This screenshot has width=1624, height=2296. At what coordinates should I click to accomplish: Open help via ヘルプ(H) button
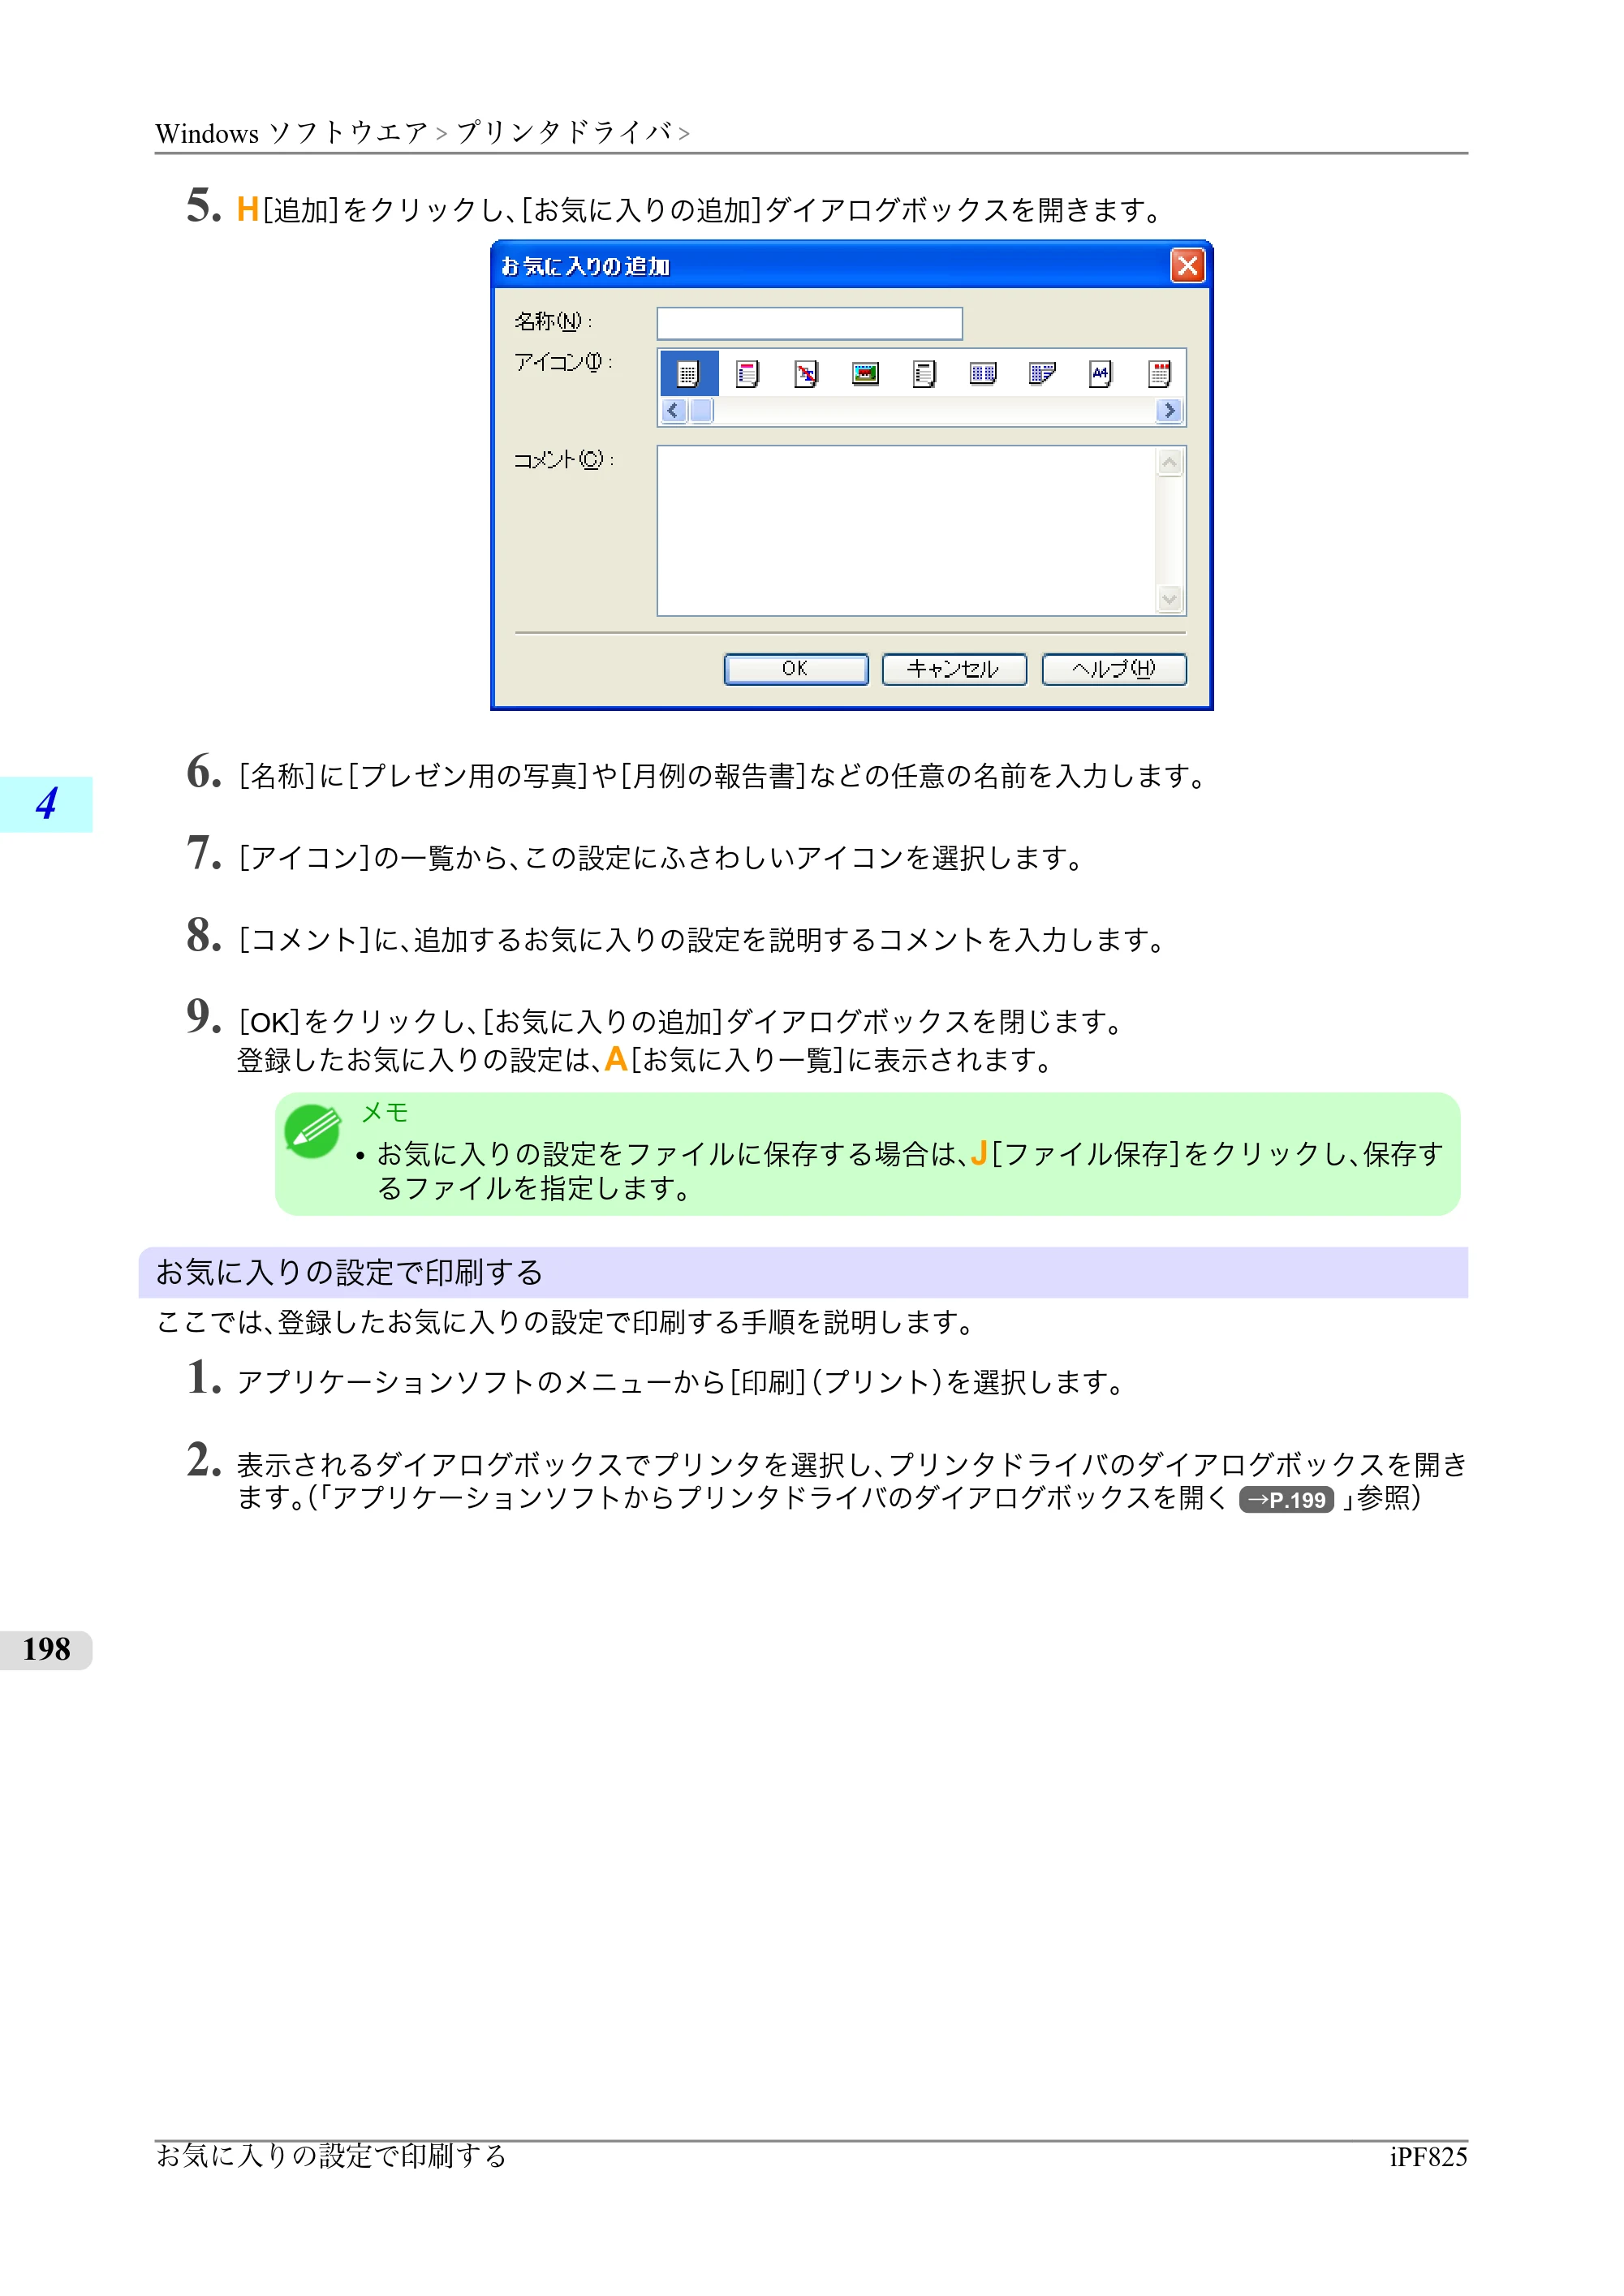pyautogui.click(x=1114, y=669)
